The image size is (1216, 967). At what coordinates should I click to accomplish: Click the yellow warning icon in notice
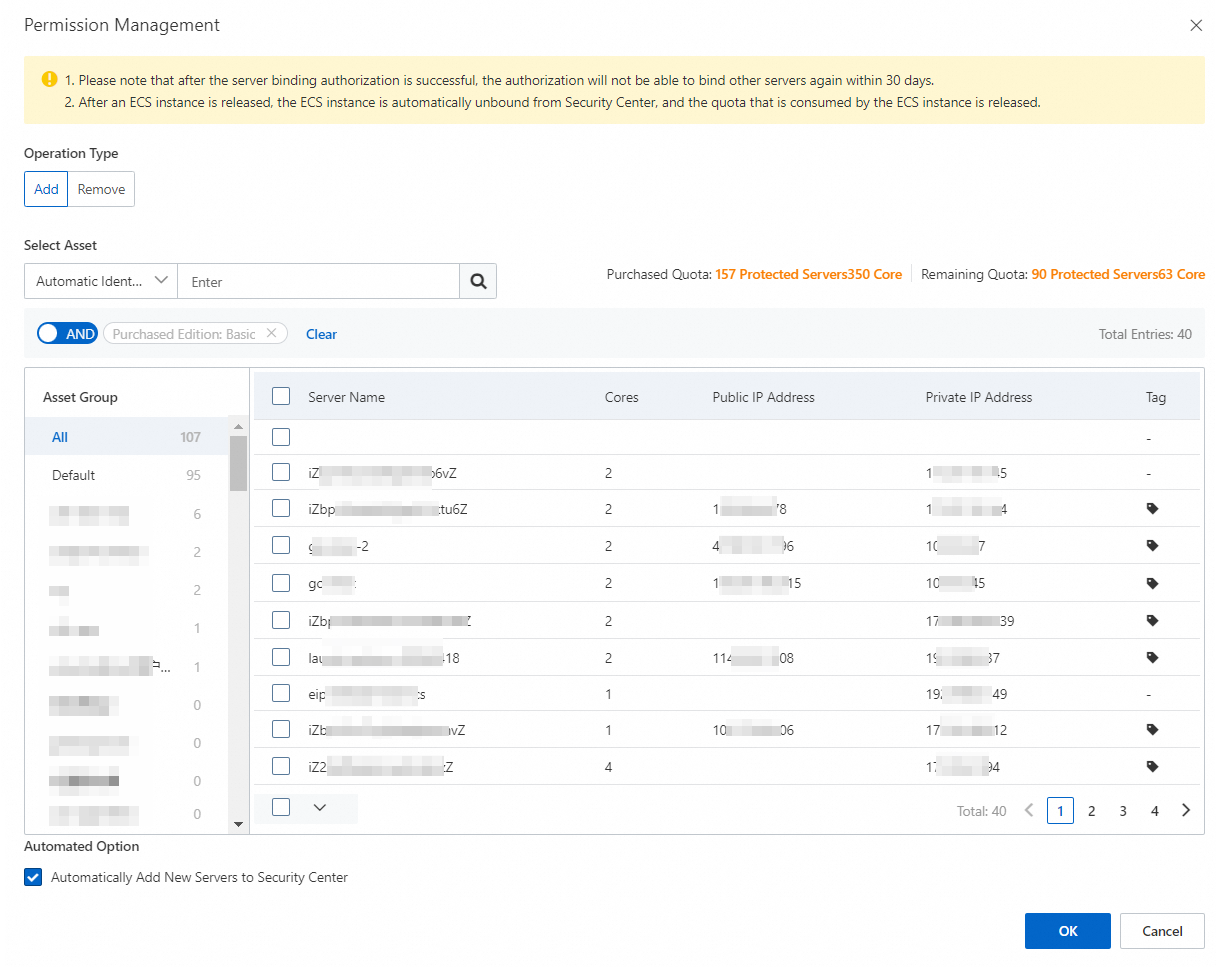(x=50, y=79)
